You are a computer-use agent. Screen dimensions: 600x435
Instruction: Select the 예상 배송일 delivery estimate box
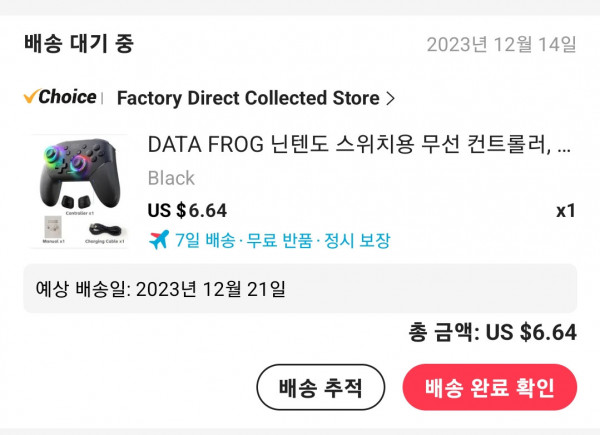click(300, 289)
